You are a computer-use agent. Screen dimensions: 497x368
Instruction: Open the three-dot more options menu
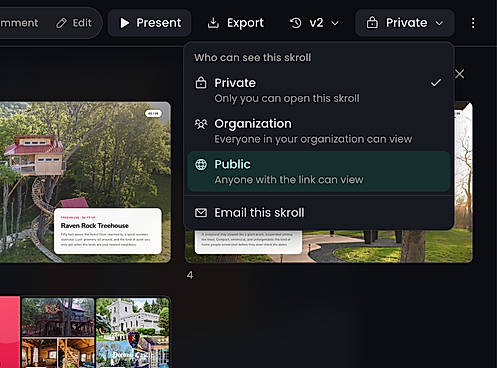(473, 23)
